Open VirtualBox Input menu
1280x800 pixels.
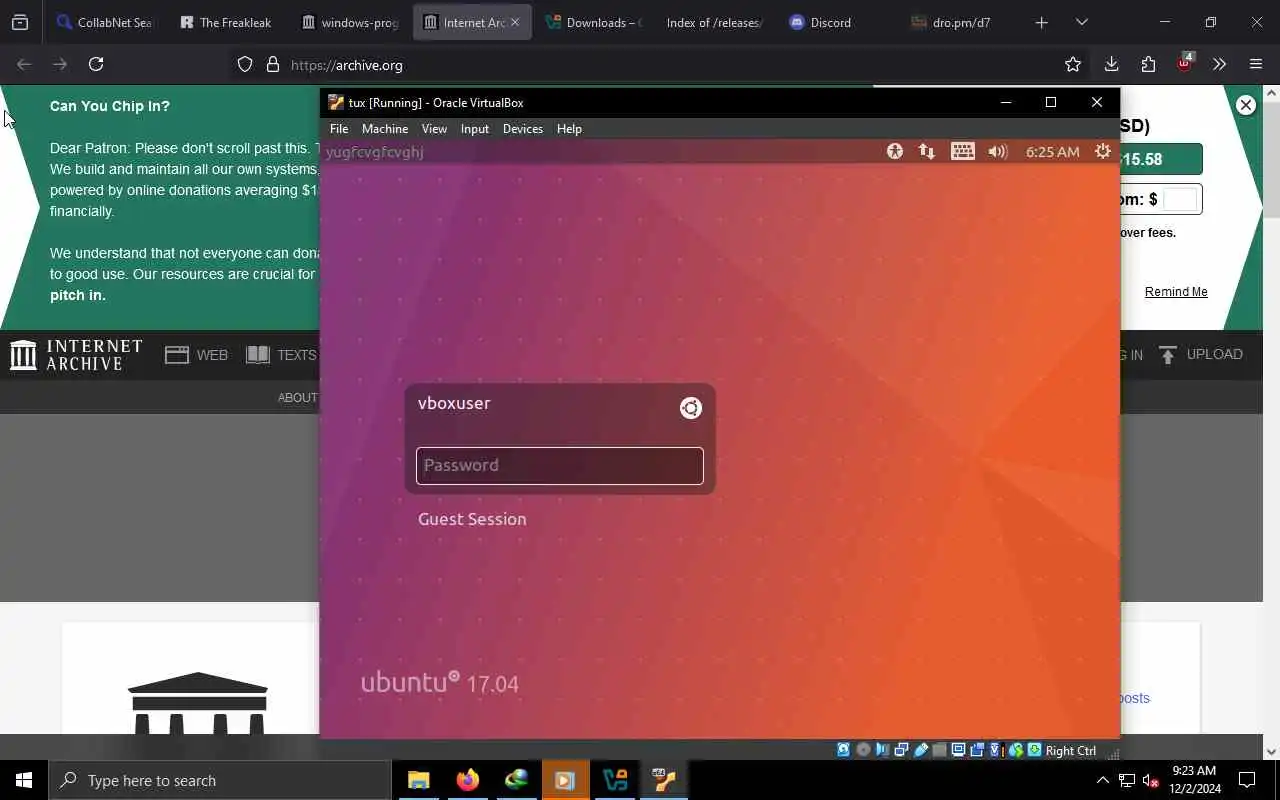coord(475,129)
